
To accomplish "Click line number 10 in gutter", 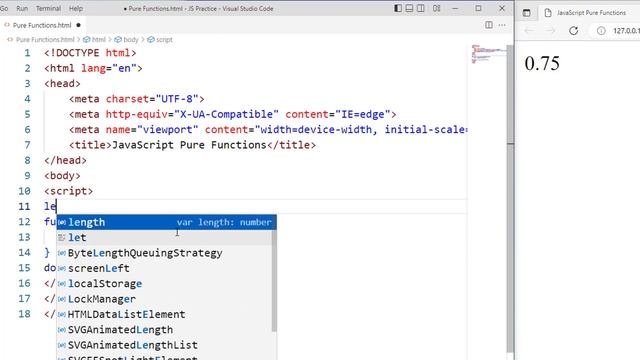I will [x=24, y=191].
